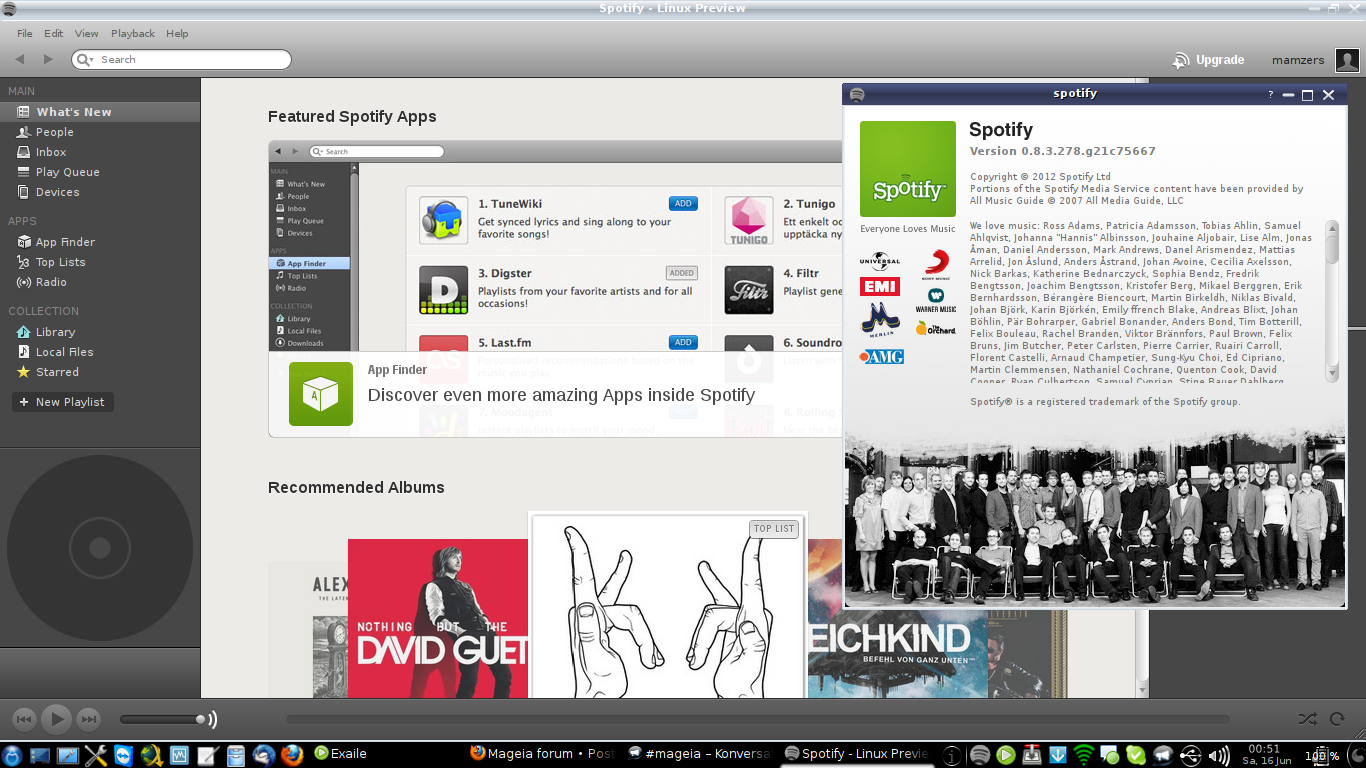Click the AMG logo in the About dialog
Image resolution: width=1366 pixels, height=768 pixels.
881,356
